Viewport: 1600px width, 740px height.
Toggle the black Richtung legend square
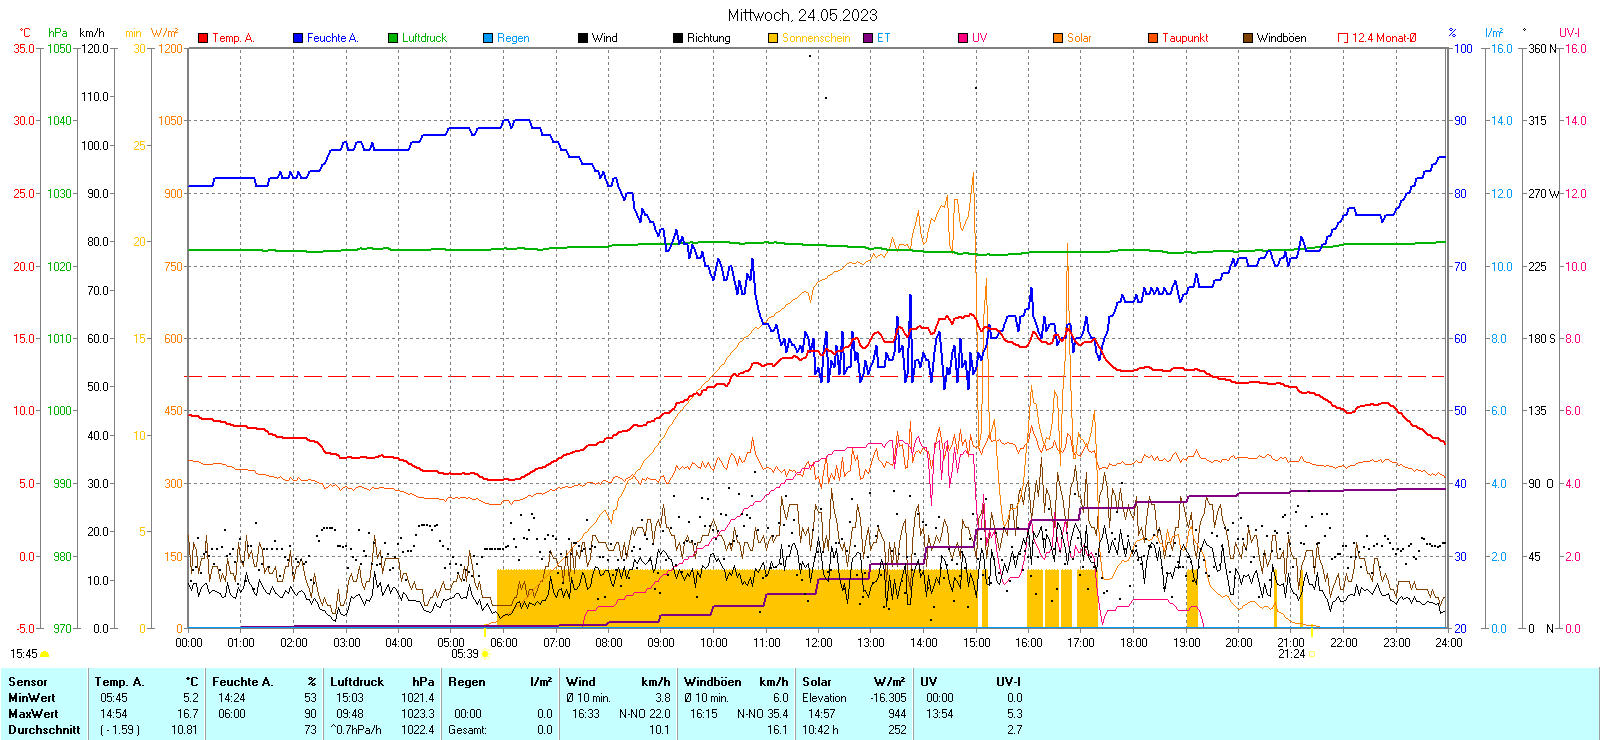click(x=678, y=38)
